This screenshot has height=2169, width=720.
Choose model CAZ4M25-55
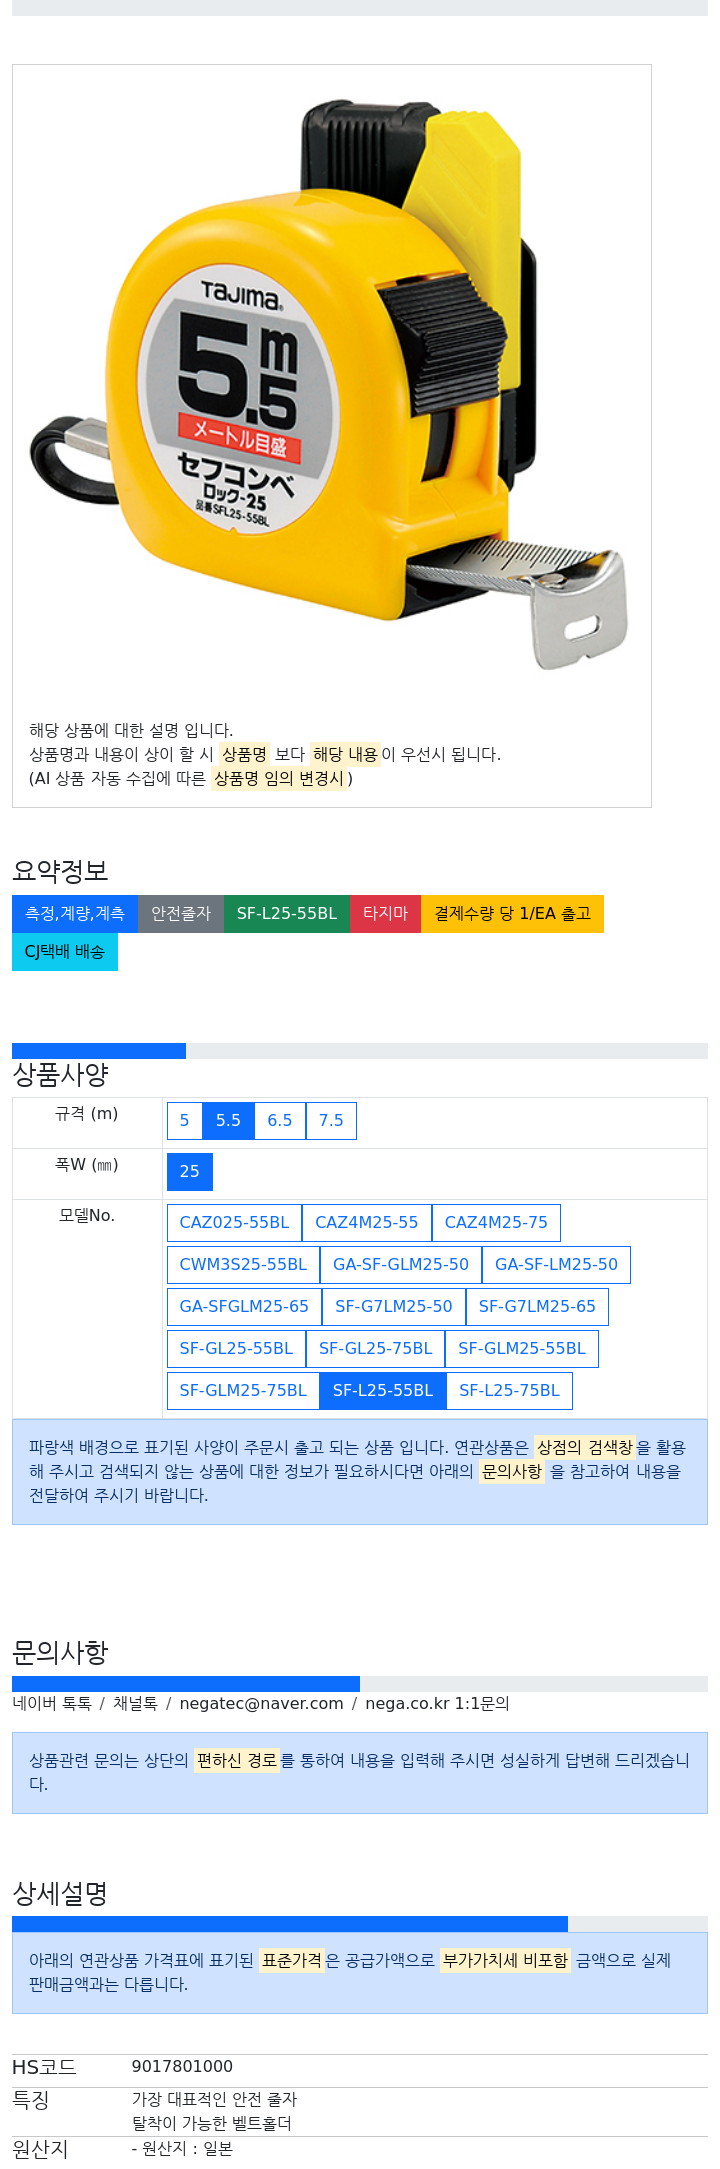point(367,1223)
